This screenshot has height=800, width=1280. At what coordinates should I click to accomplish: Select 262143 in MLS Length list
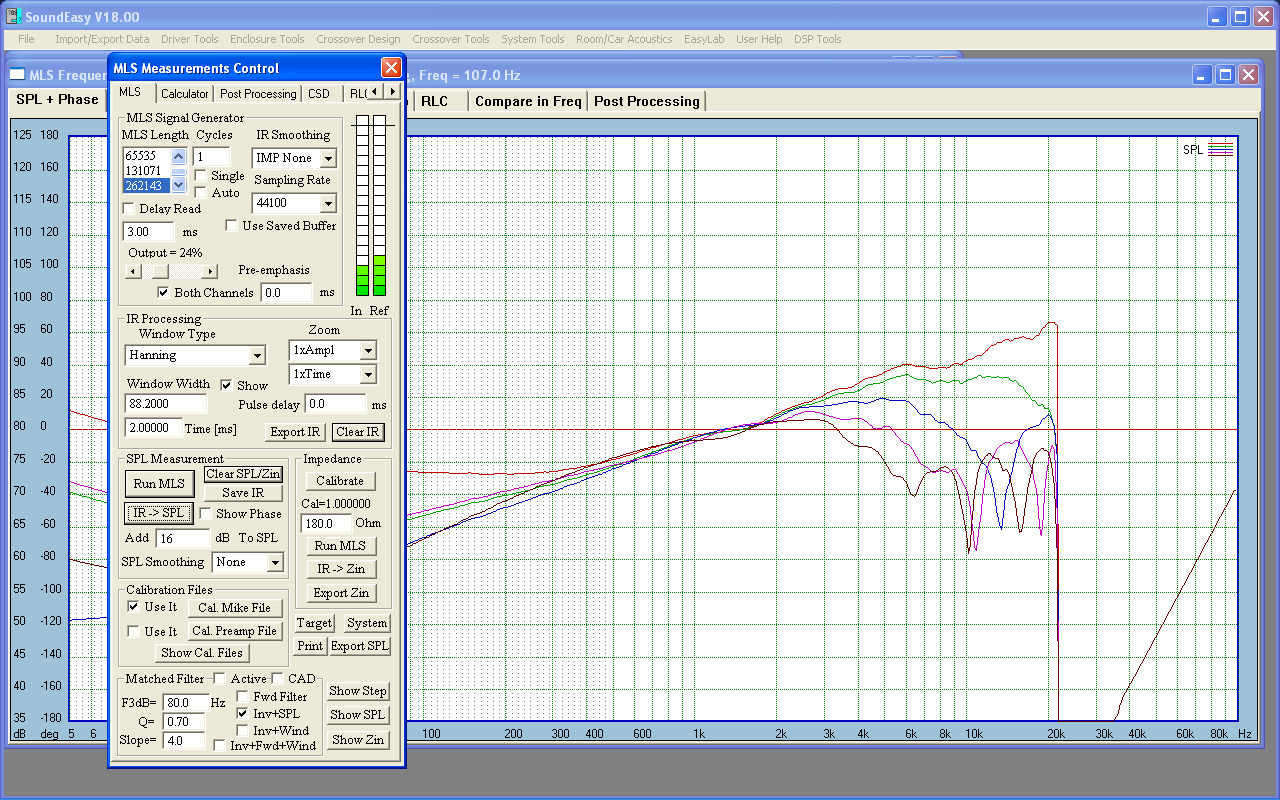146,185
